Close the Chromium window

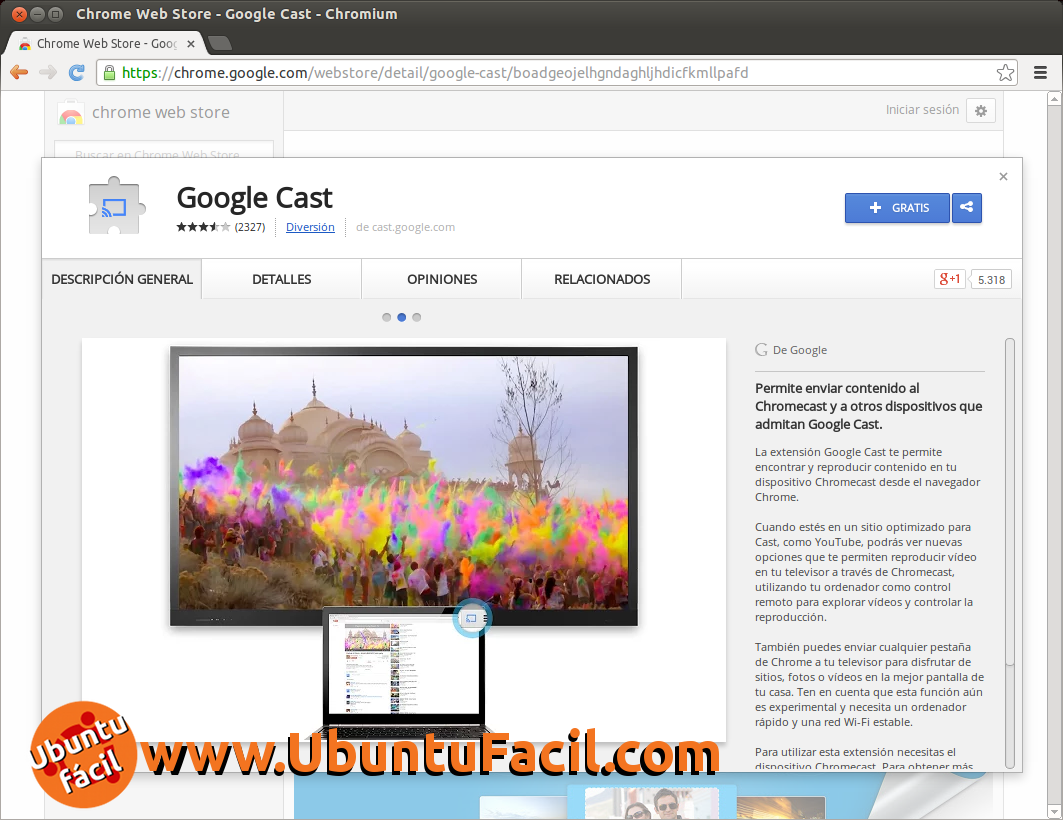[20, 14]
